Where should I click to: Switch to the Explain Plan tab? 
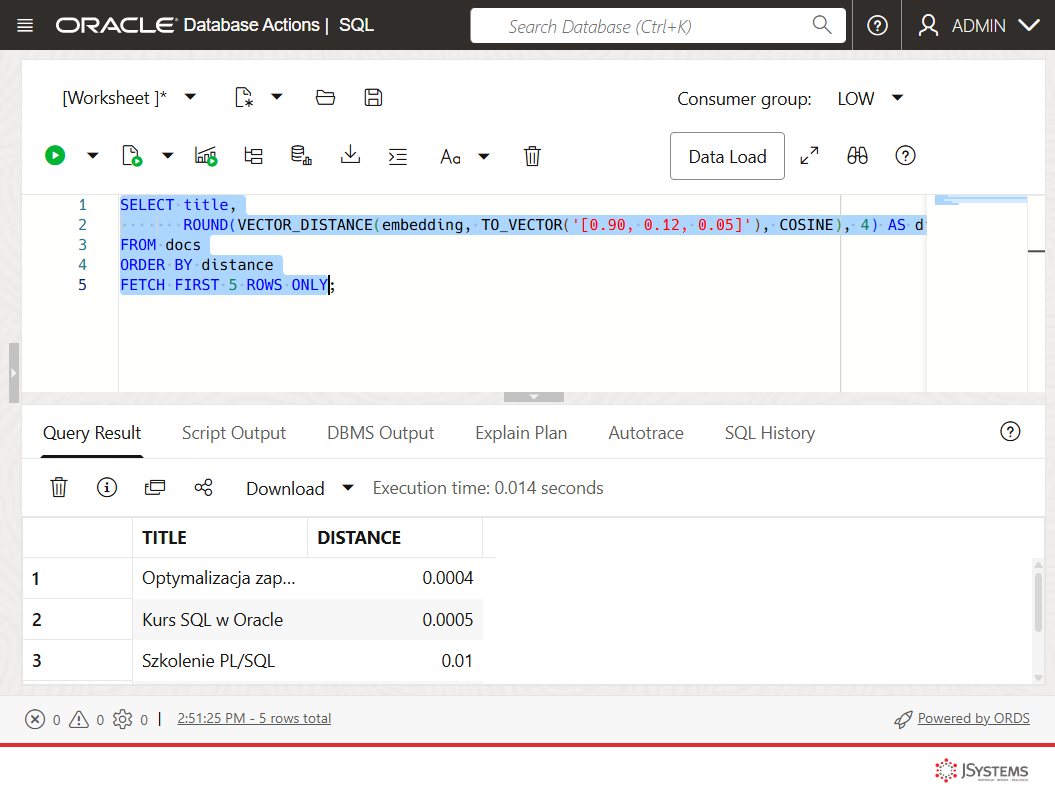[521, 433]
